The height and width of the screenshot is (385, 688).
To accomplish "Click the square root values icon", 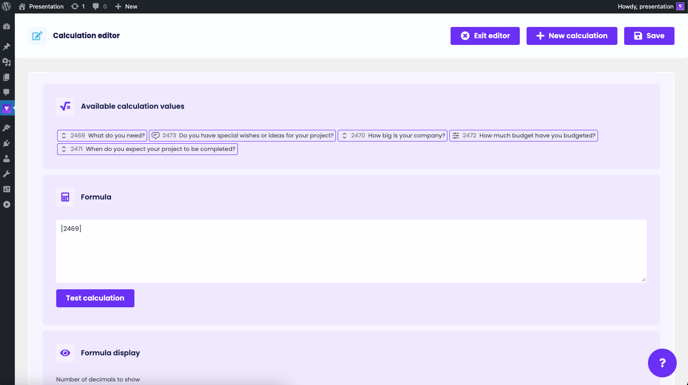I will pos(65,106).
